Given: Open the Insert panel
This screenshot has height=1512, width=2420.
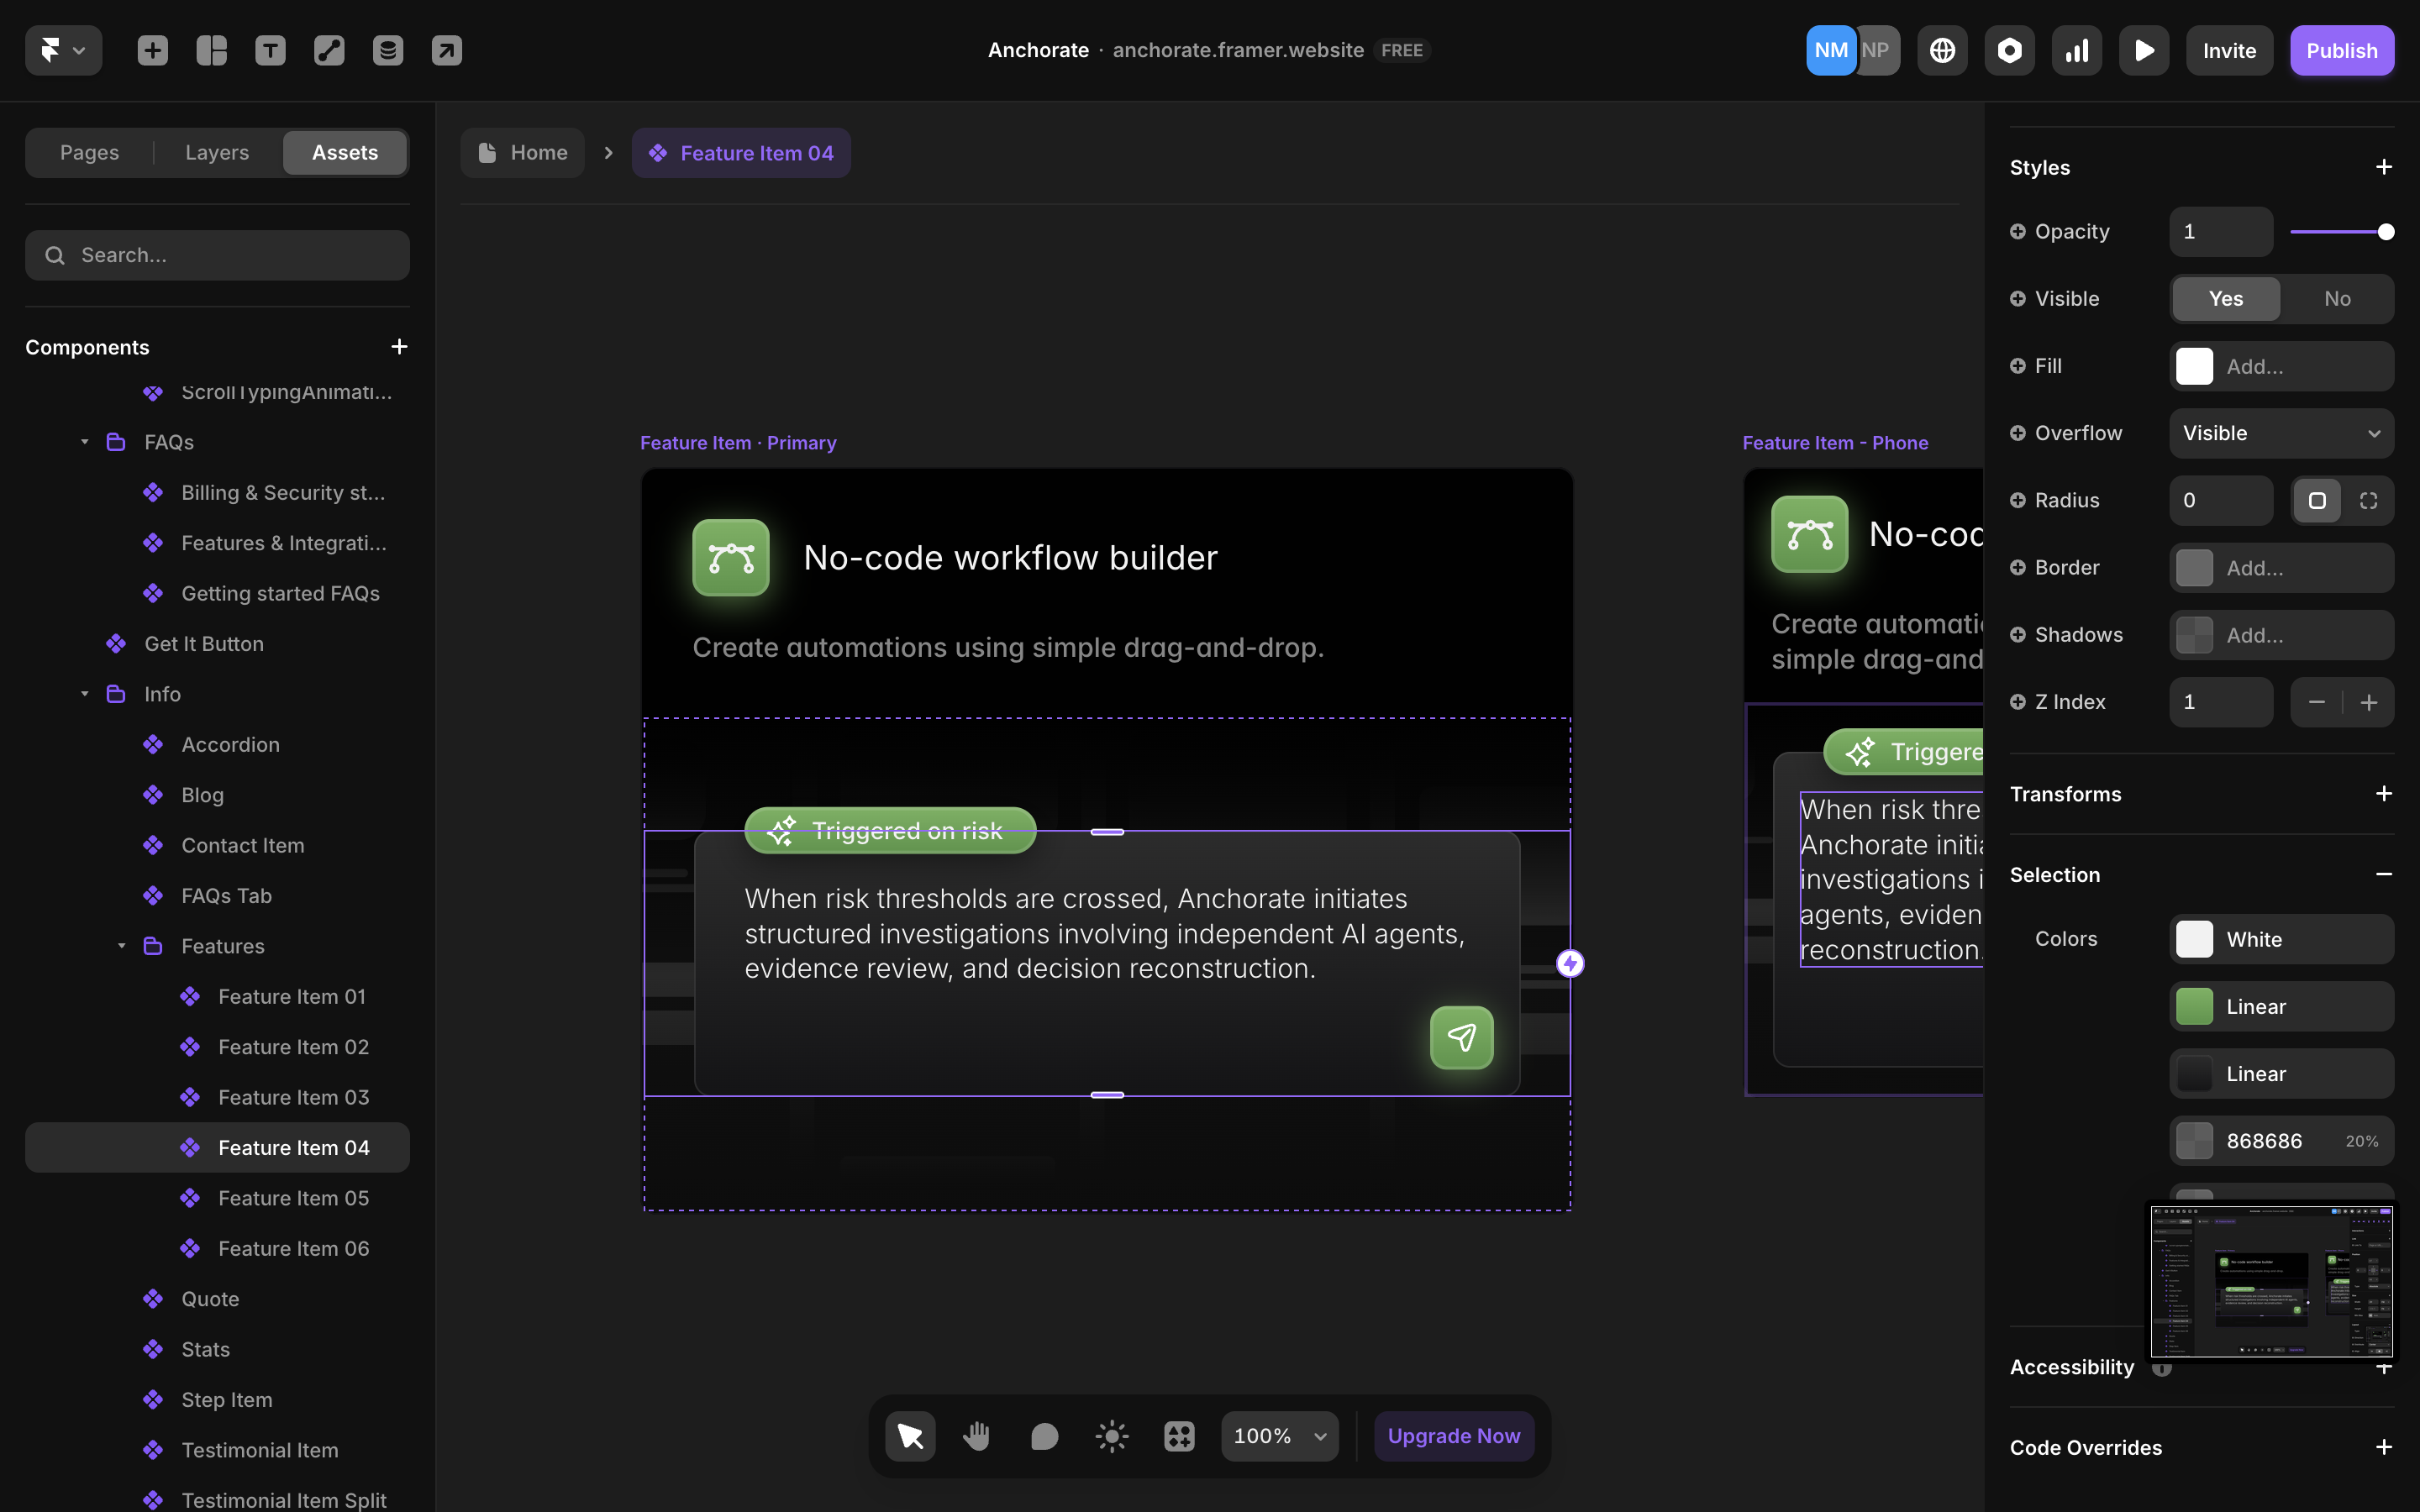Looking at the screenshot, I should [x=152, y=50].
